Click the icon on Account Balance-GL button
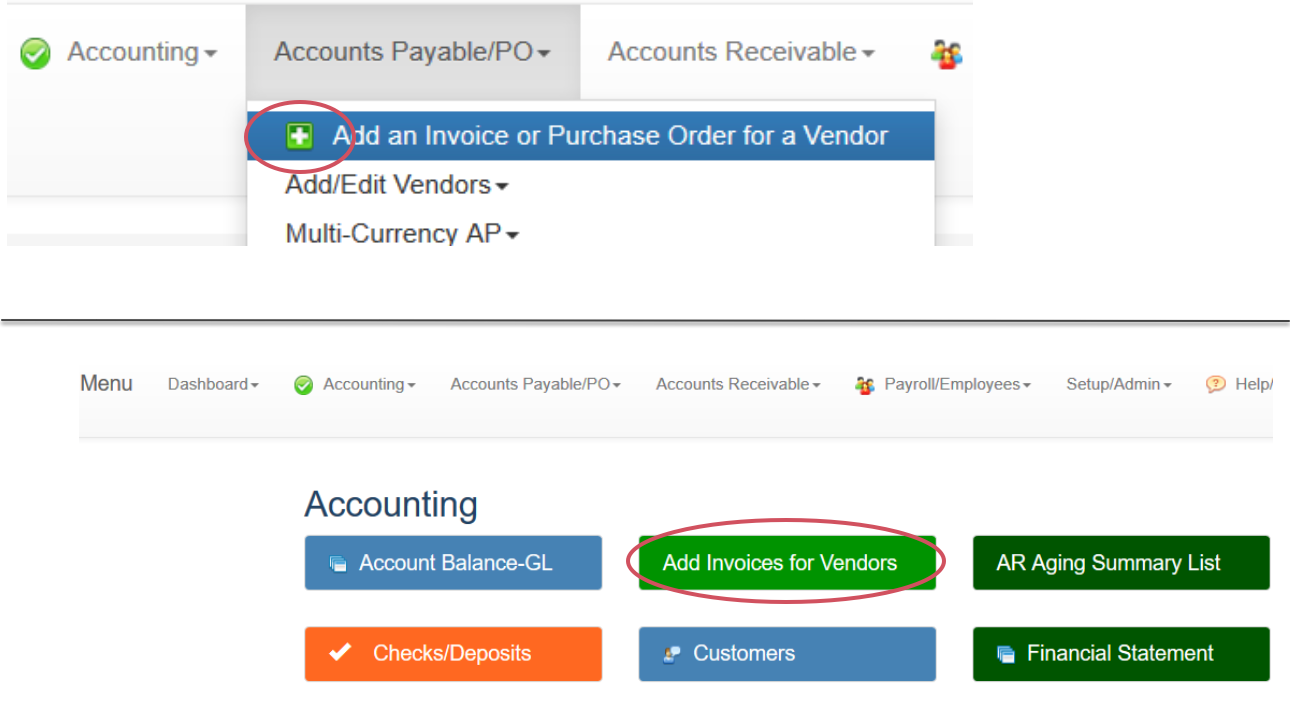 (338, 564)
